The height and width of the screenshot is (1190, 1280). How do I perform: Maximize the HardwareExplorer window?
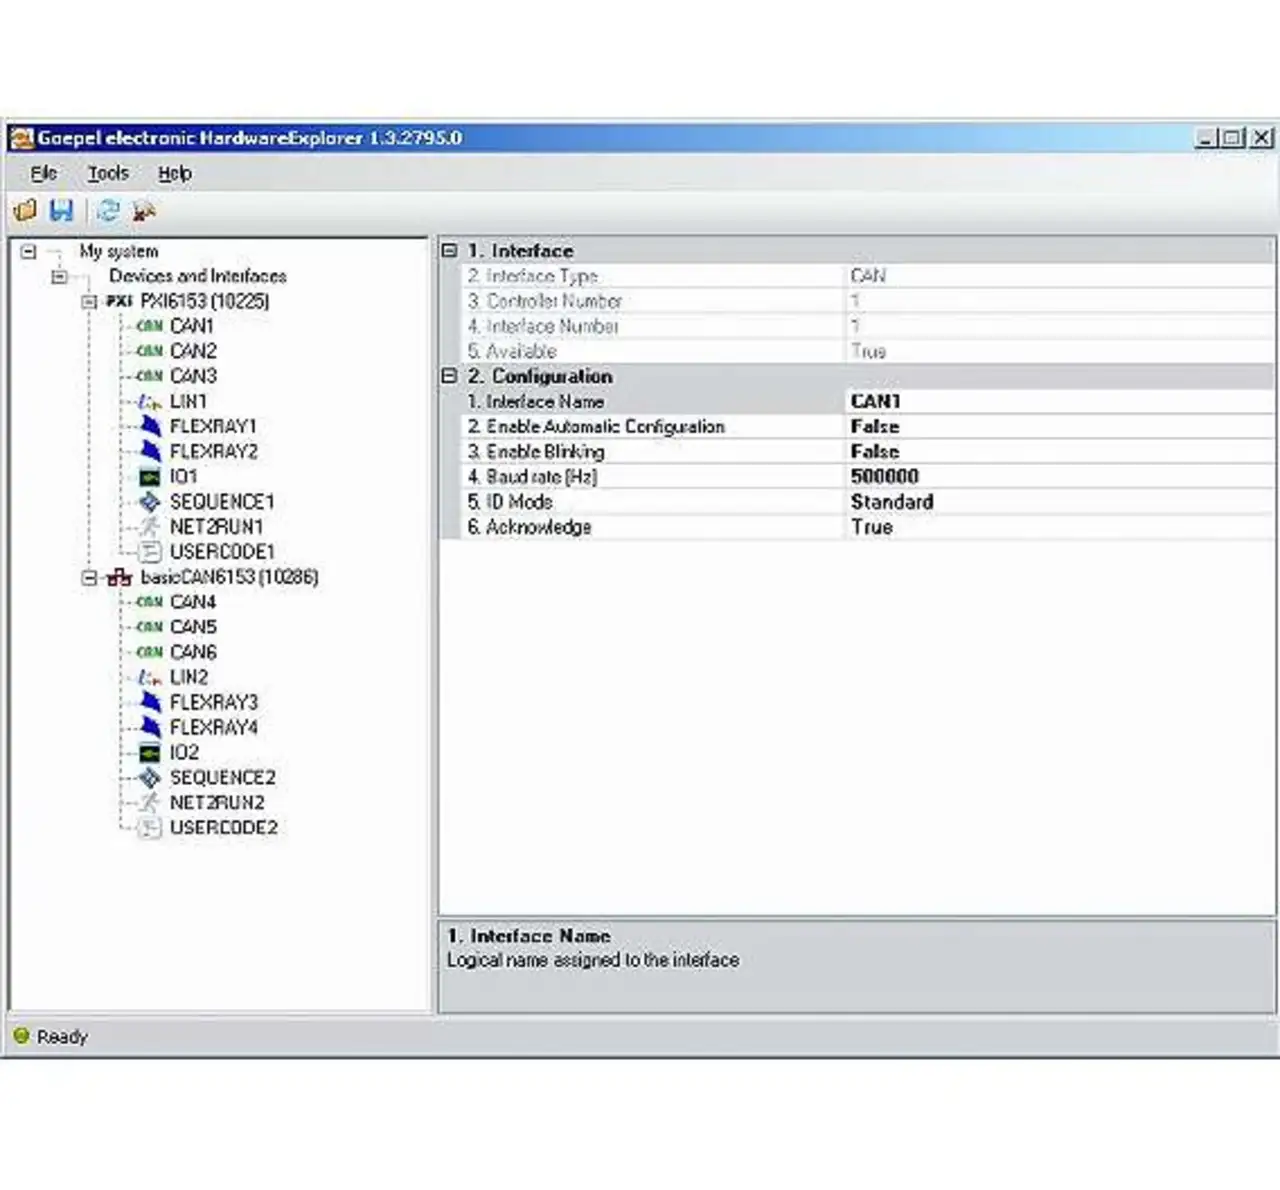1234,138
